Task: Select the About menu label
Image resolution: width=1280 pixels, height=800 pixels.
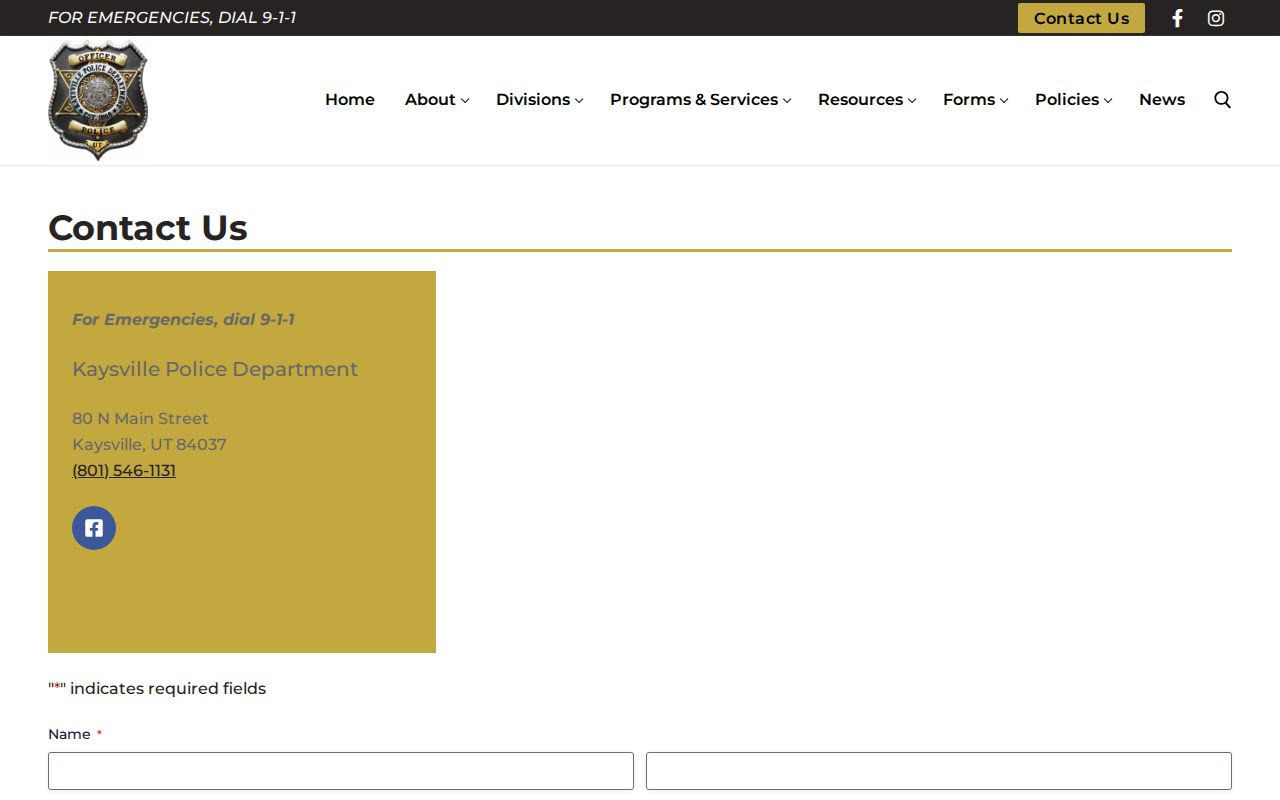Action: pos(430,100)
